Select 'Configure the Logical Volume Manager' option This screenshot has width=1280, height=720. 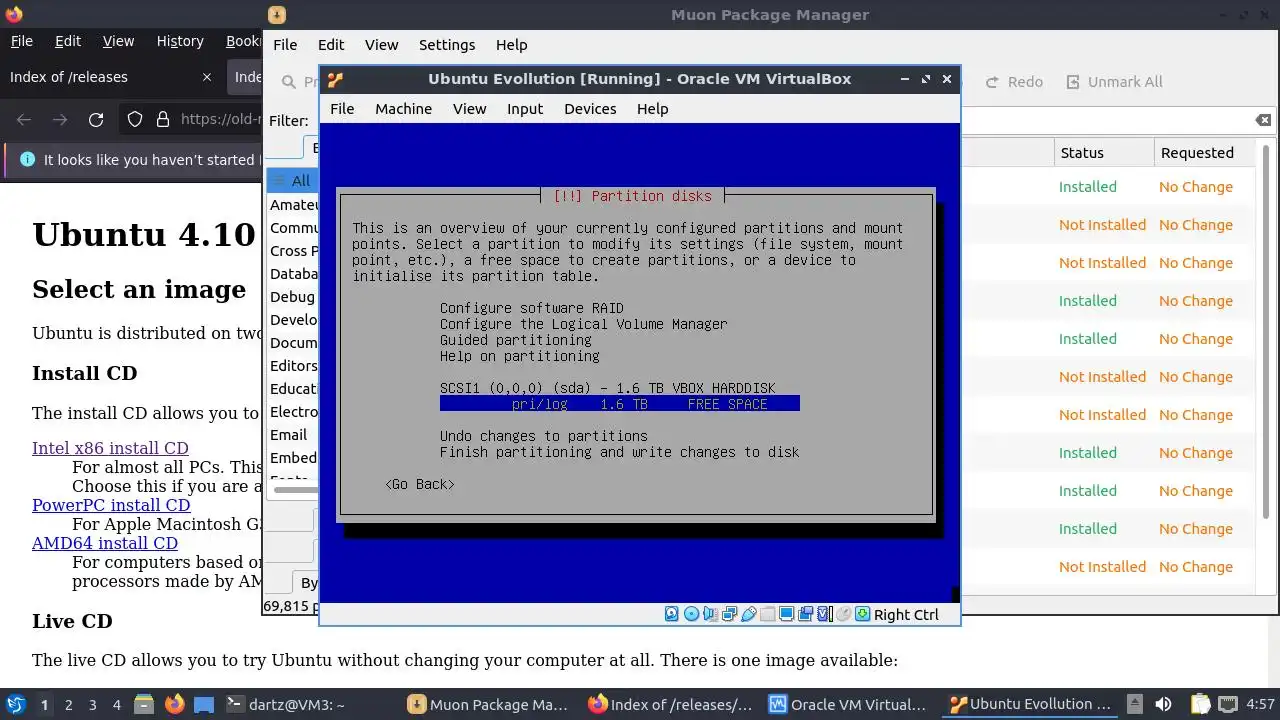[584, 324]
